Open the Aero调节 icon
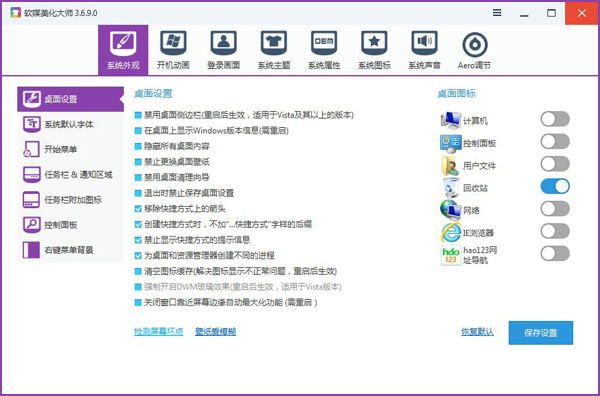This screenshot has width=600, height=396. pyautogui.click(x=474, y=45)
